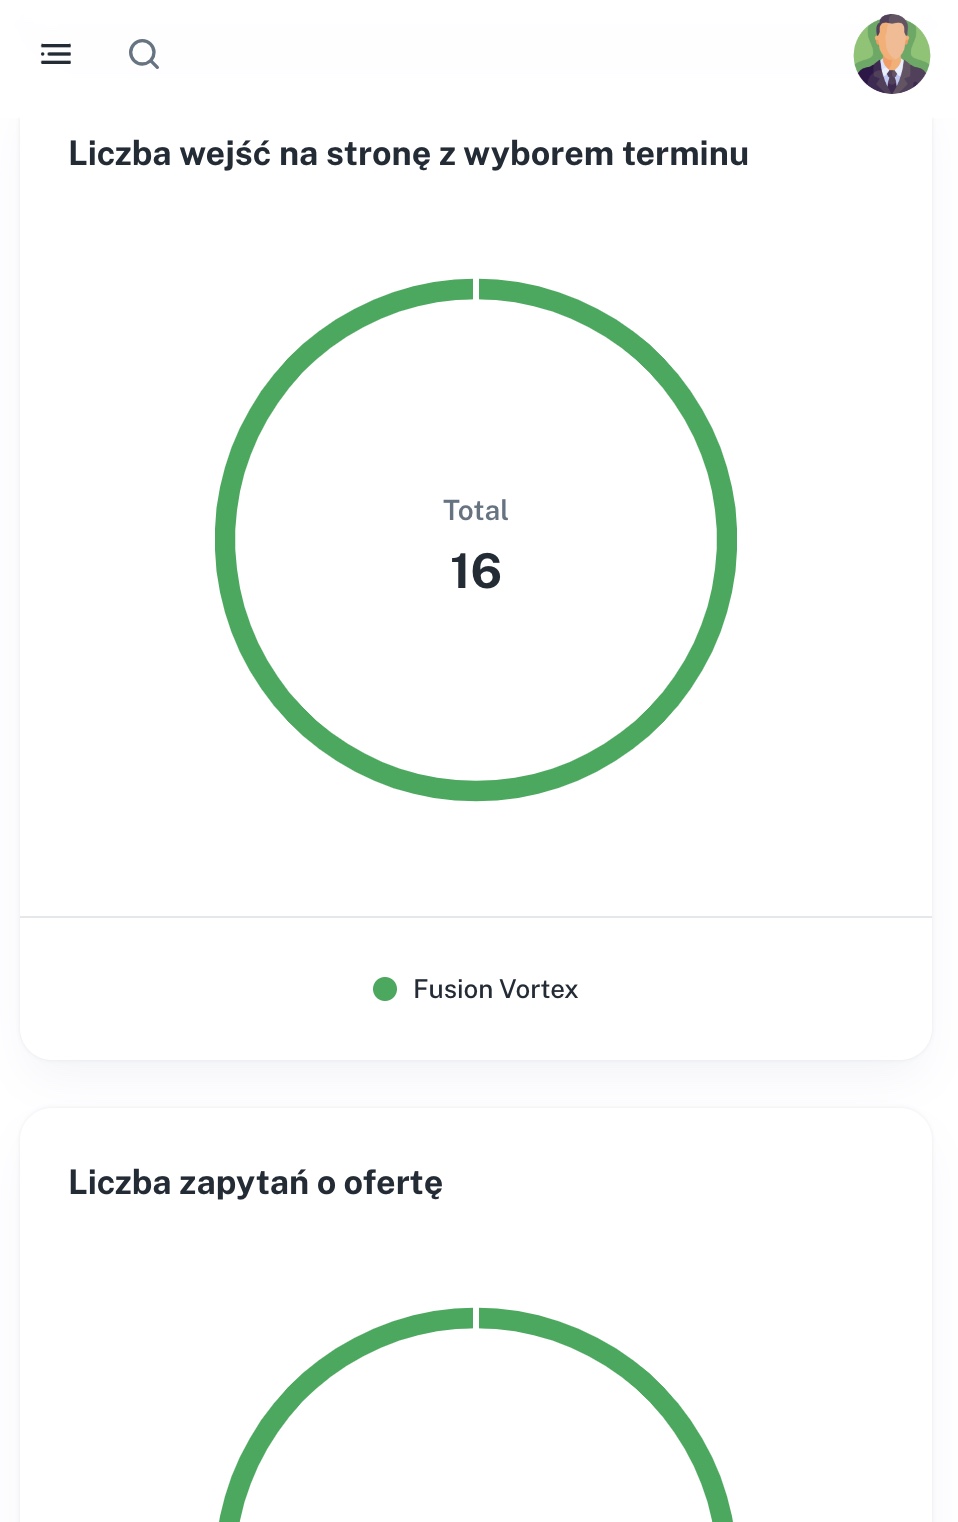The height and width of the screenshot is (1522, 958).
Task: Click the "Total" label inside first donut
Action: click(476, 510)
